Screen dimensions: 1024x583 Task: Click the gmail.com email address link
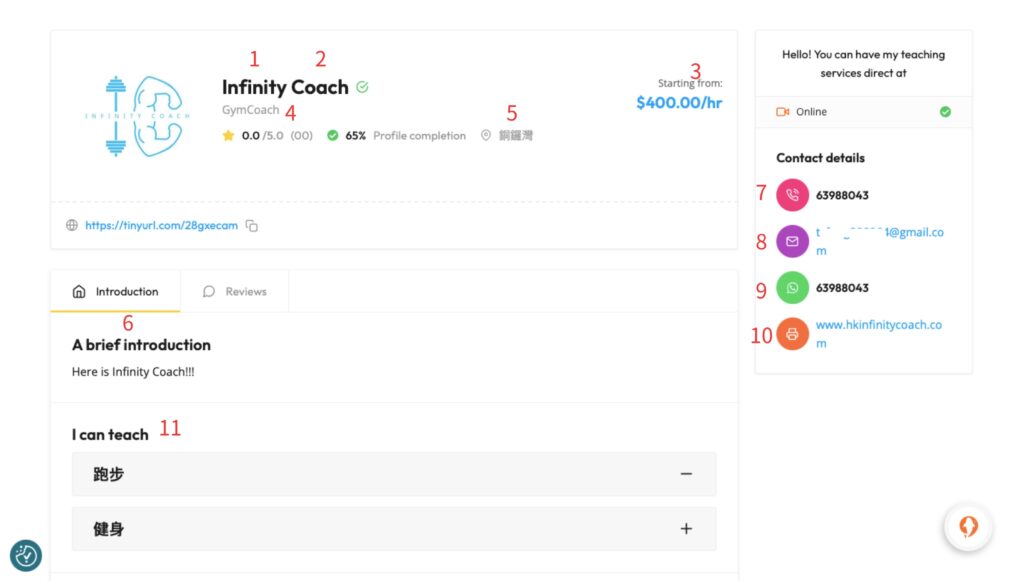tap(878, 233)
